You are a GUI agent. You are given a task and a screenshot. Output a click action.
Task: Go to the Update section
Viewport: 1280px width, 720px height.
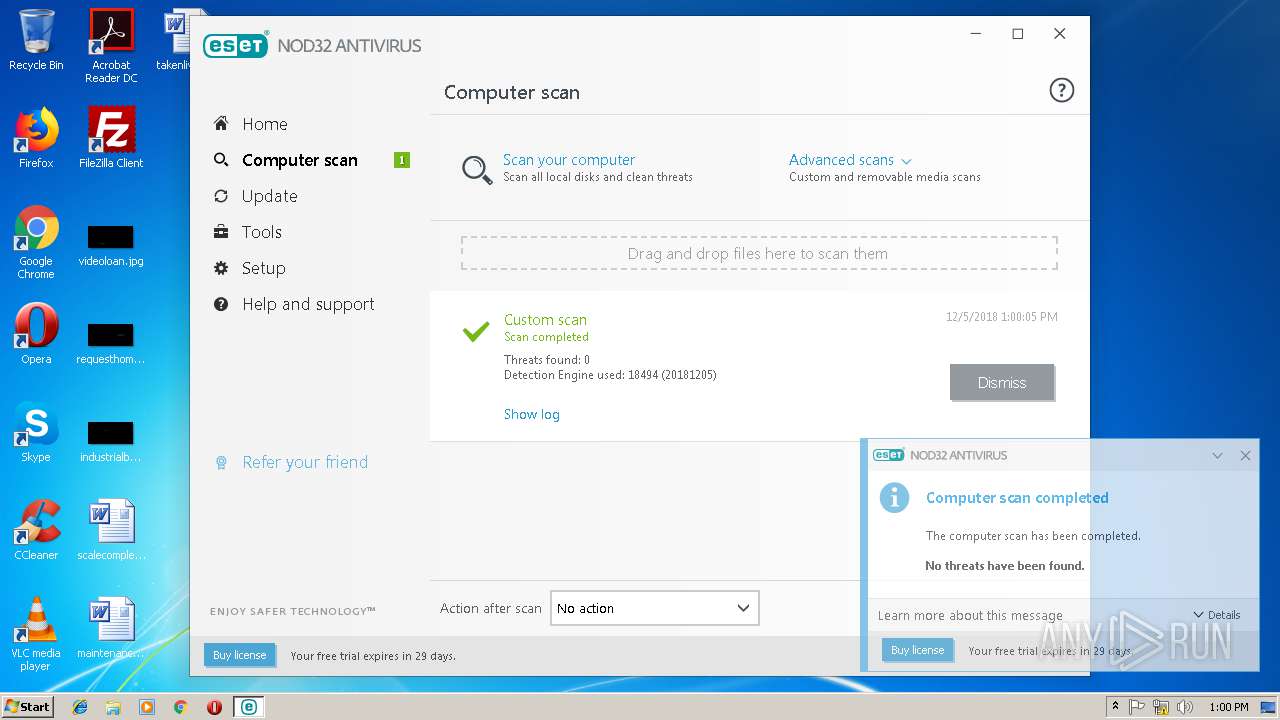tap(269, 196)
